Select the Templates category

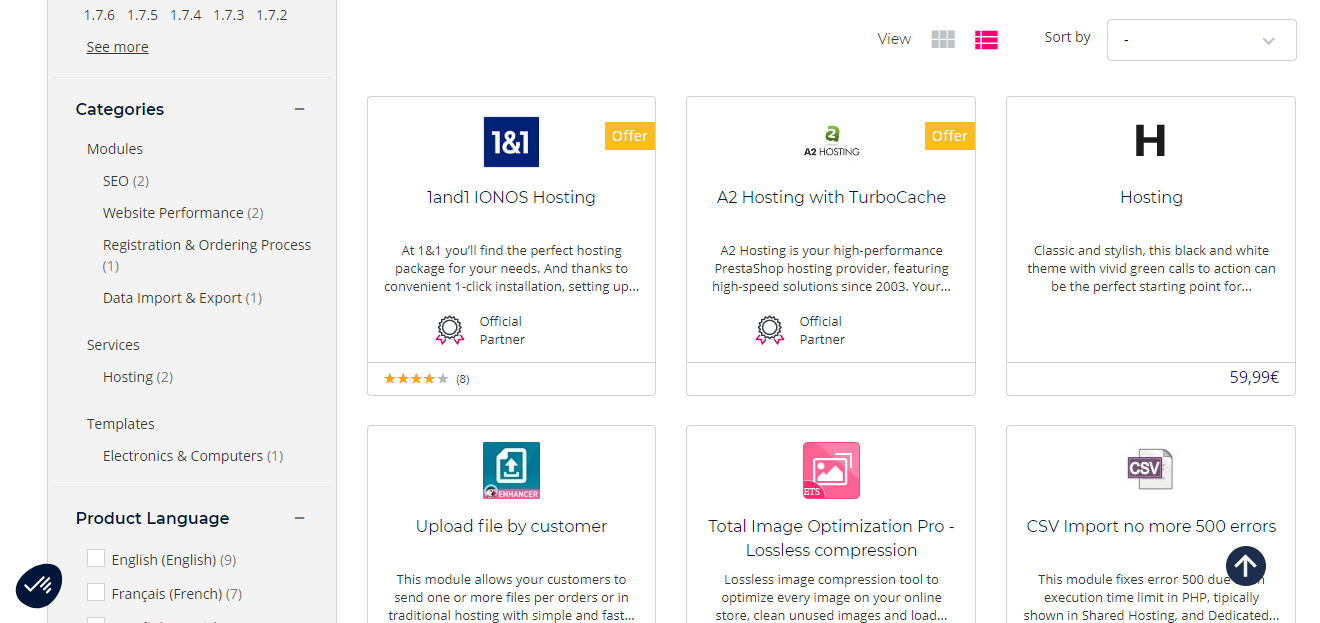pos(121,424)
